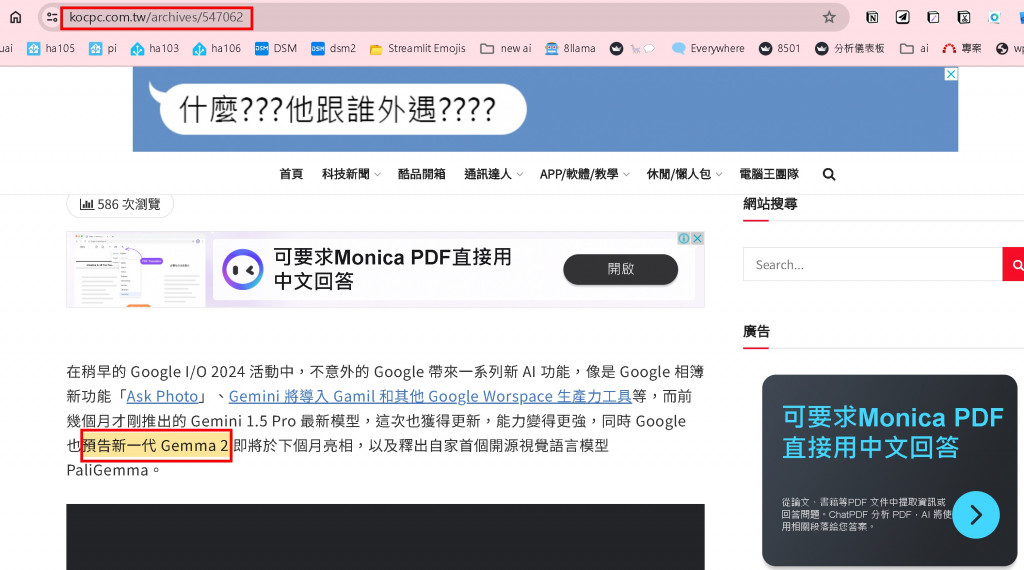Click the 什麼???他跟誰外遇???? banner ad
The height and width of the screenshot is (570, 1024).
point(545,110)
